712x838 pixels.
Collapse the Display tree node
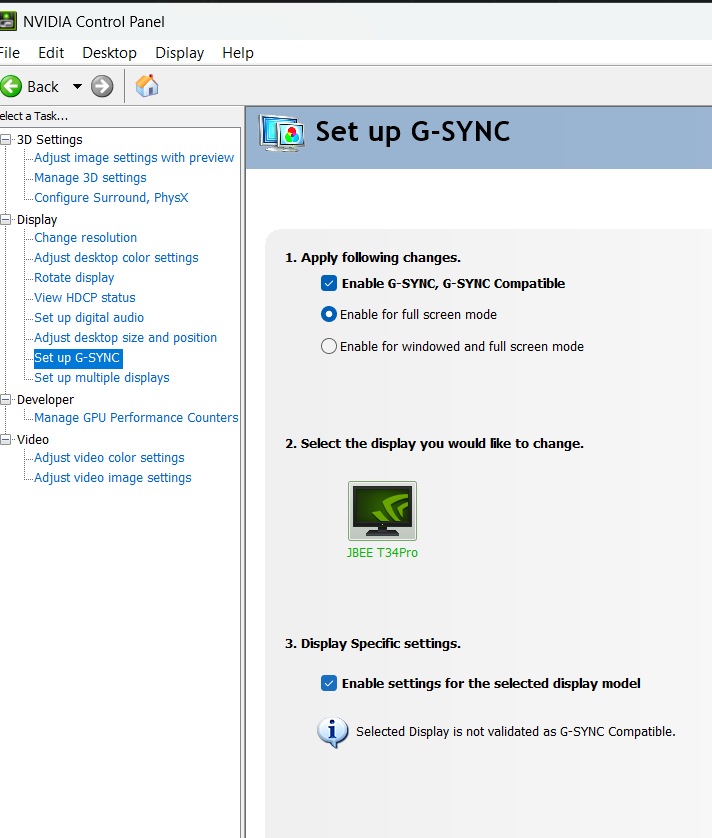point(7,219)
